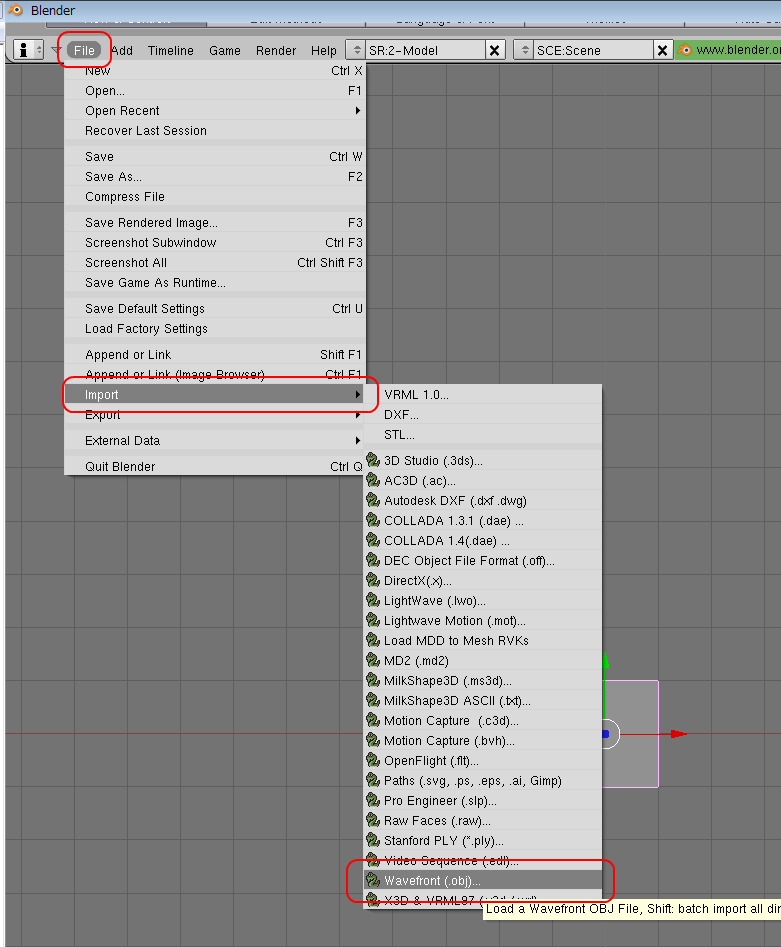Image resolution: width=781 pixels, height=947 pixels.
Task: Expand the Open Recent submenu
Action: (x=215, y=111)
